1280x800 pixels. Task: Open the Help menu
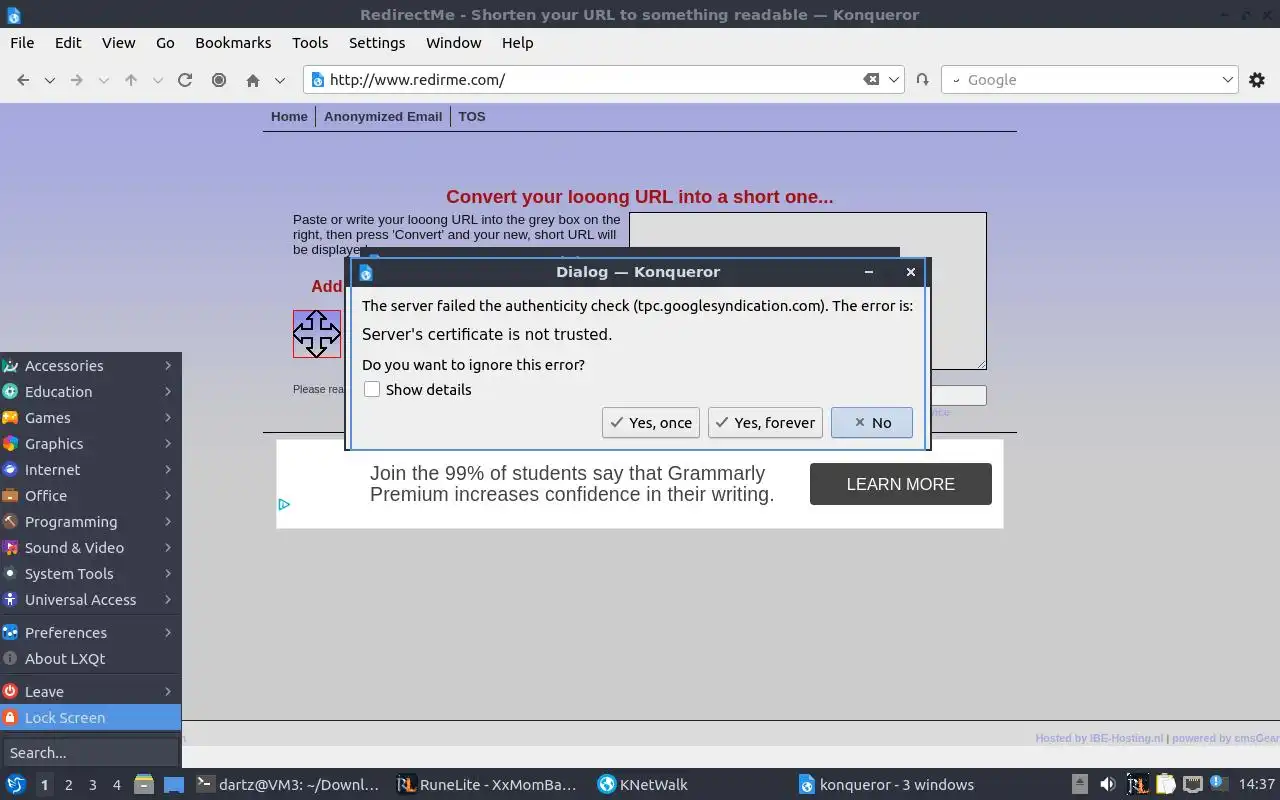(518, 43)
